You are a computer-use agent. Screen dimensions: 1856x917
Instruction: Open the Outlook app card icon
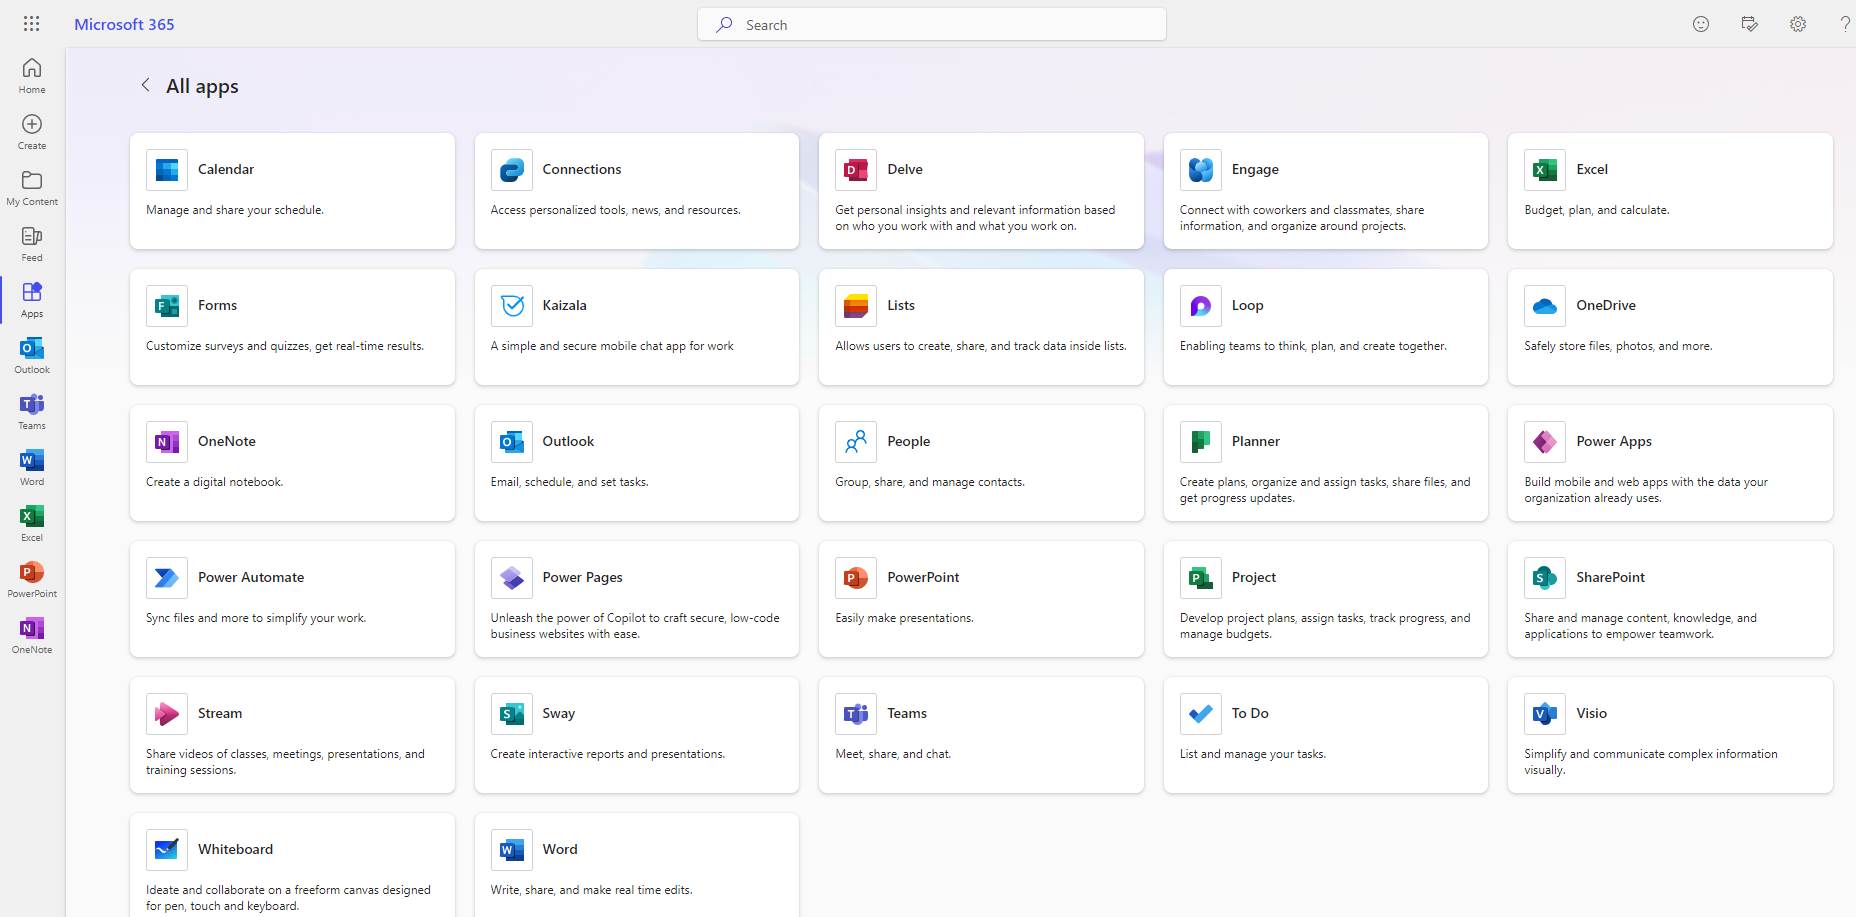(512, 441)
